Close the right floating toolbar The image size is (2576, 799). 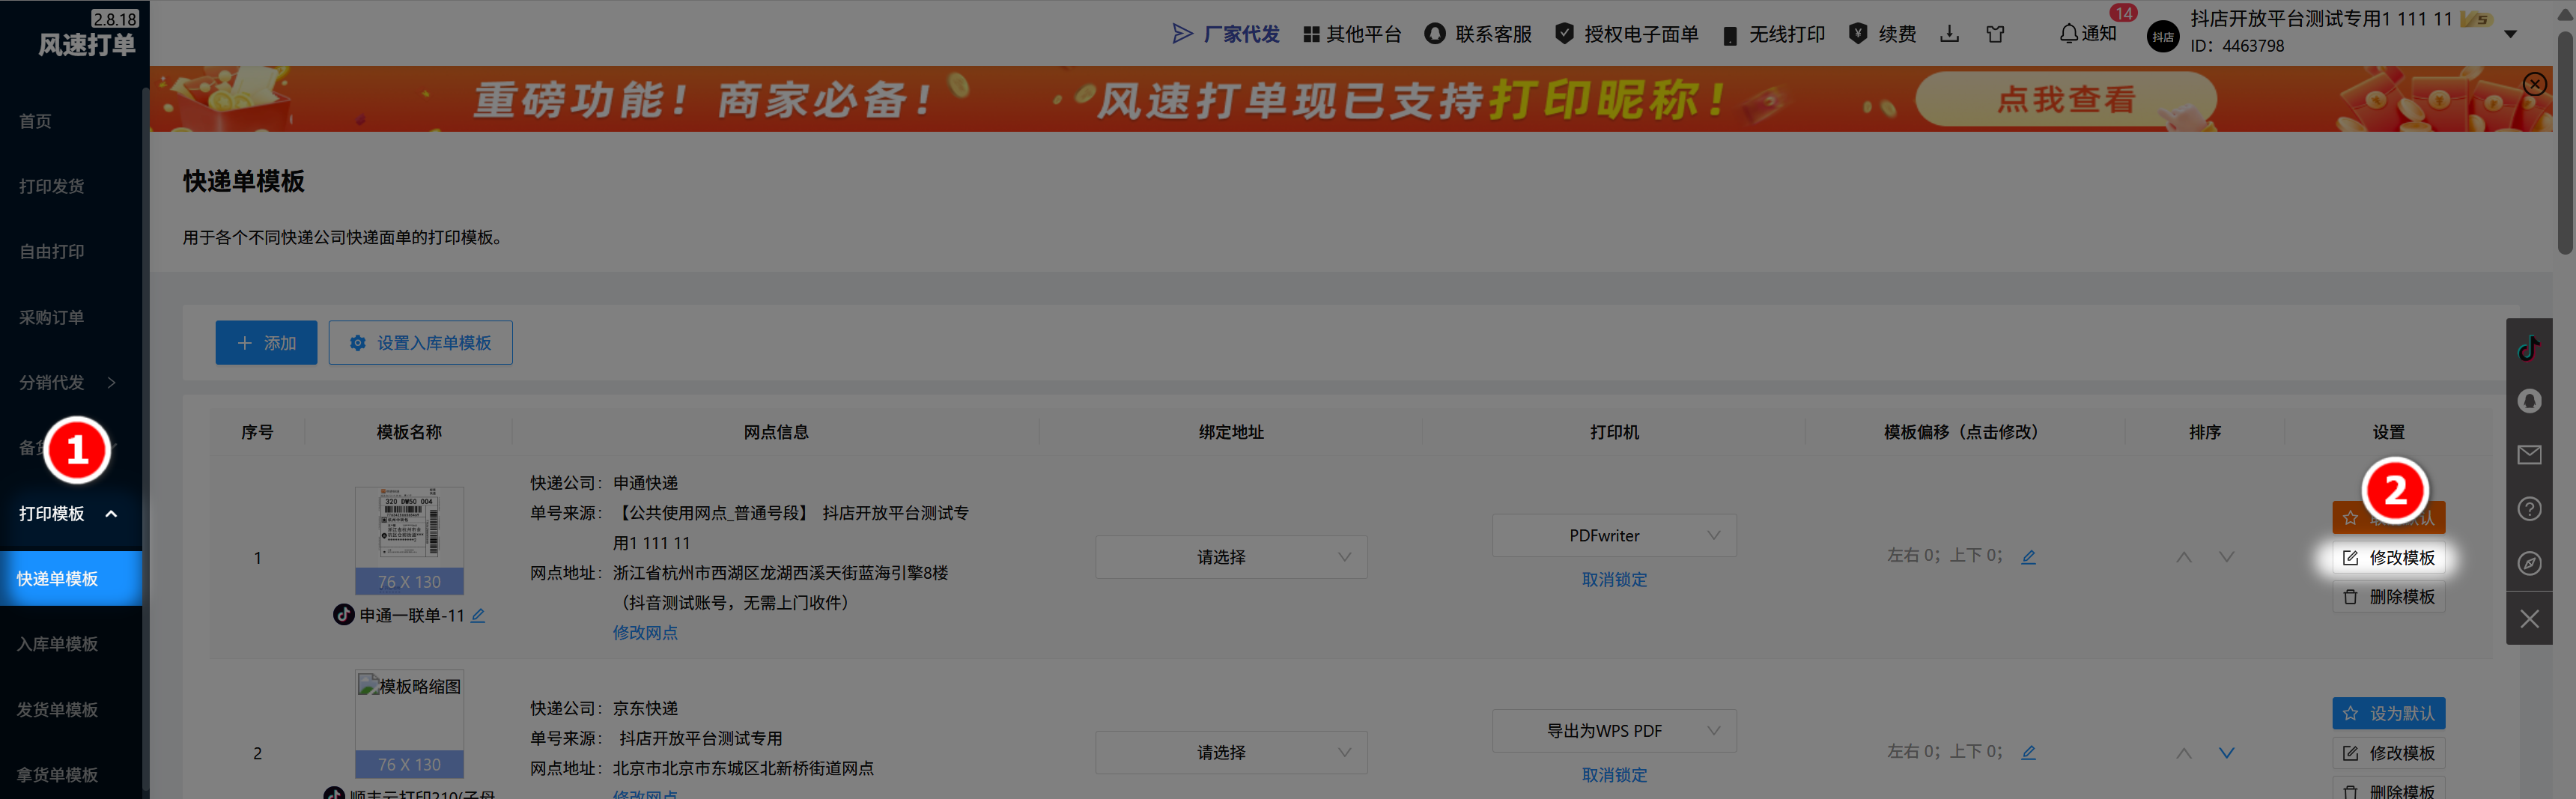2529,619
